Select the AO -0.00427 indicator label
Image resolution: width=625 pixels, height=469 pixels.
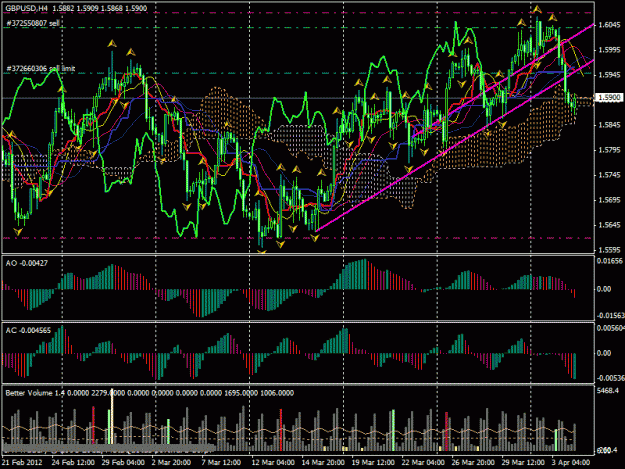pos(26,263)
